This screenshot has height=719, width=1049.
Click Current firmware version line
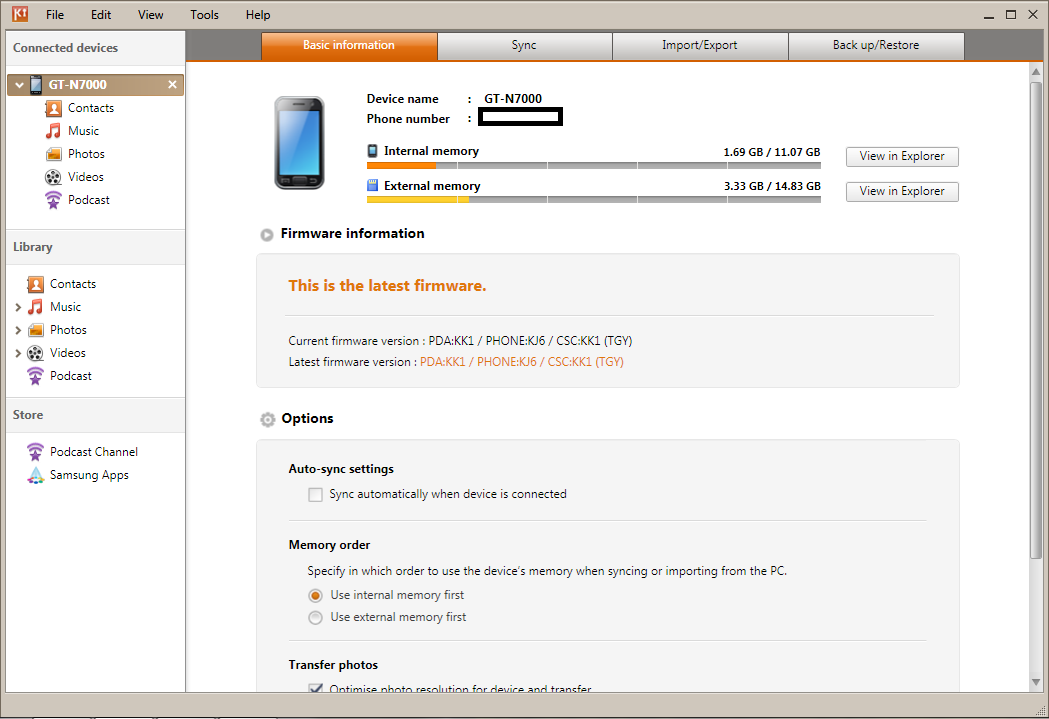tap(460, 341)
